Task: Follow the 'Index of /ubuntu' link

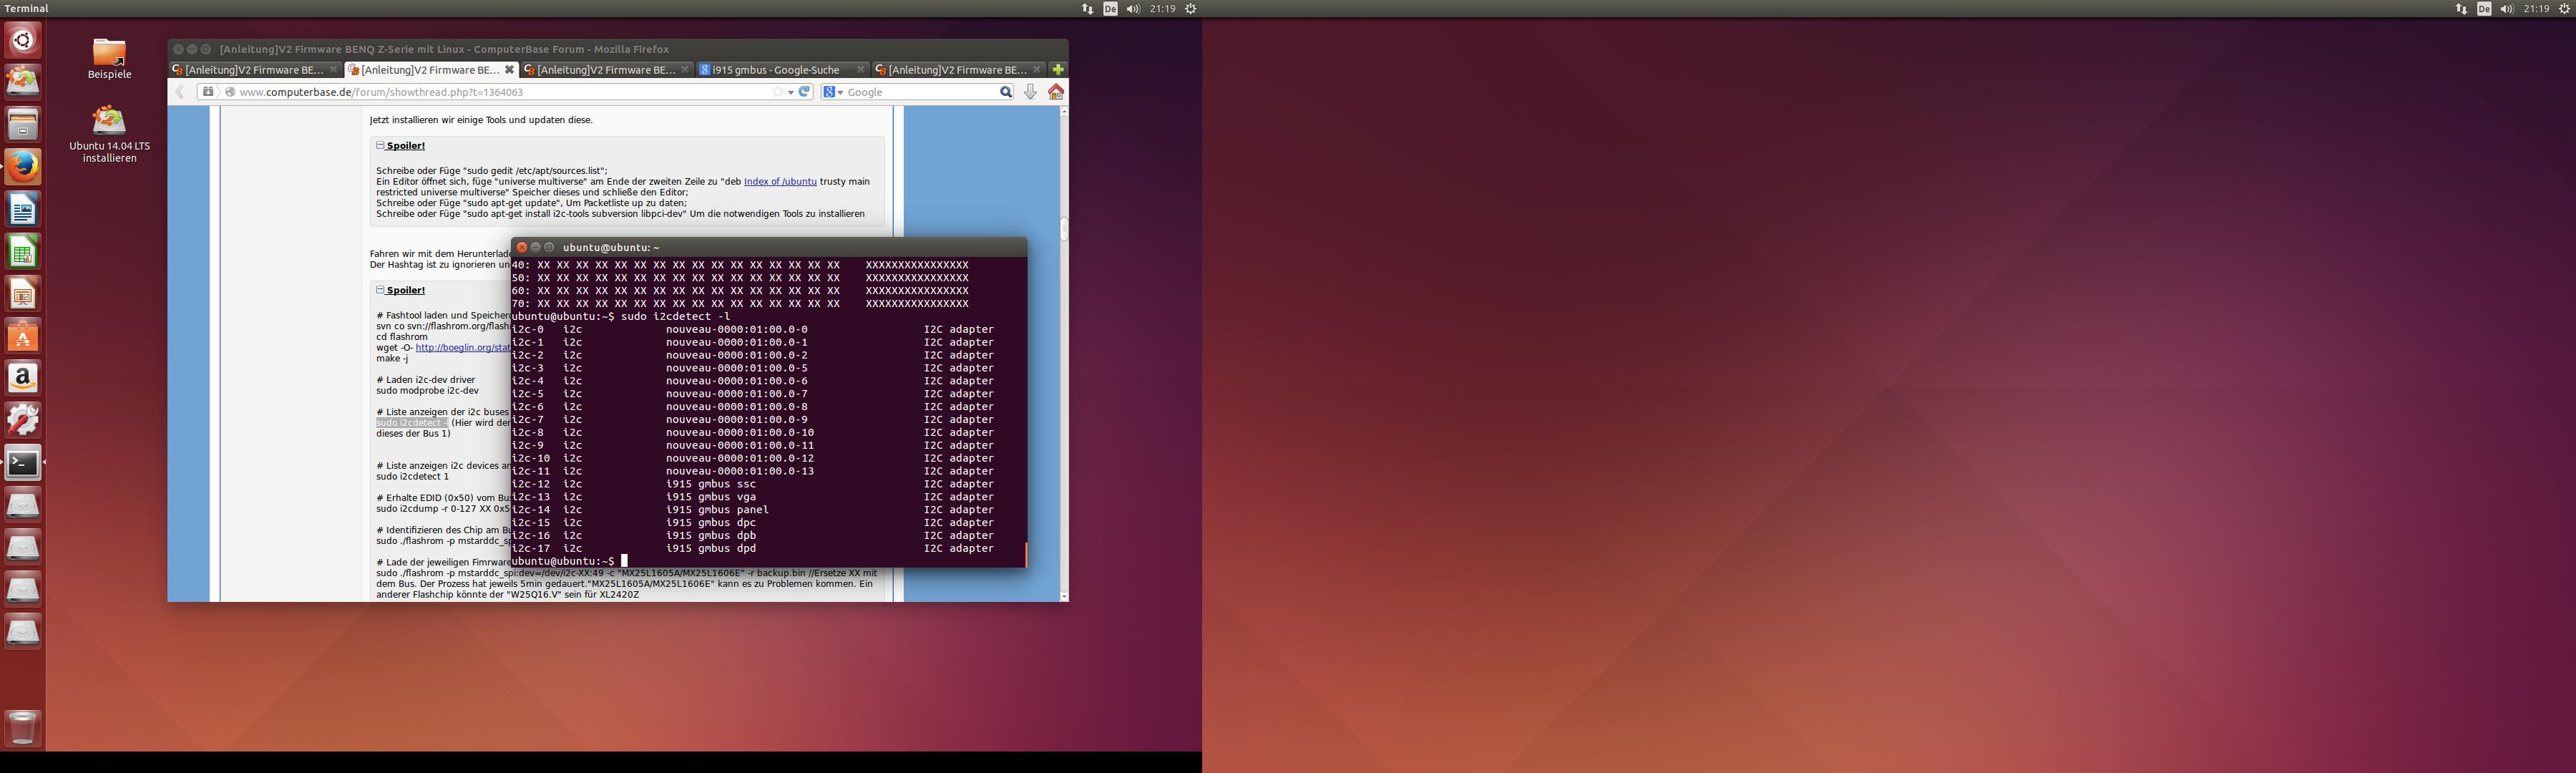Action: tap(780, 182)
